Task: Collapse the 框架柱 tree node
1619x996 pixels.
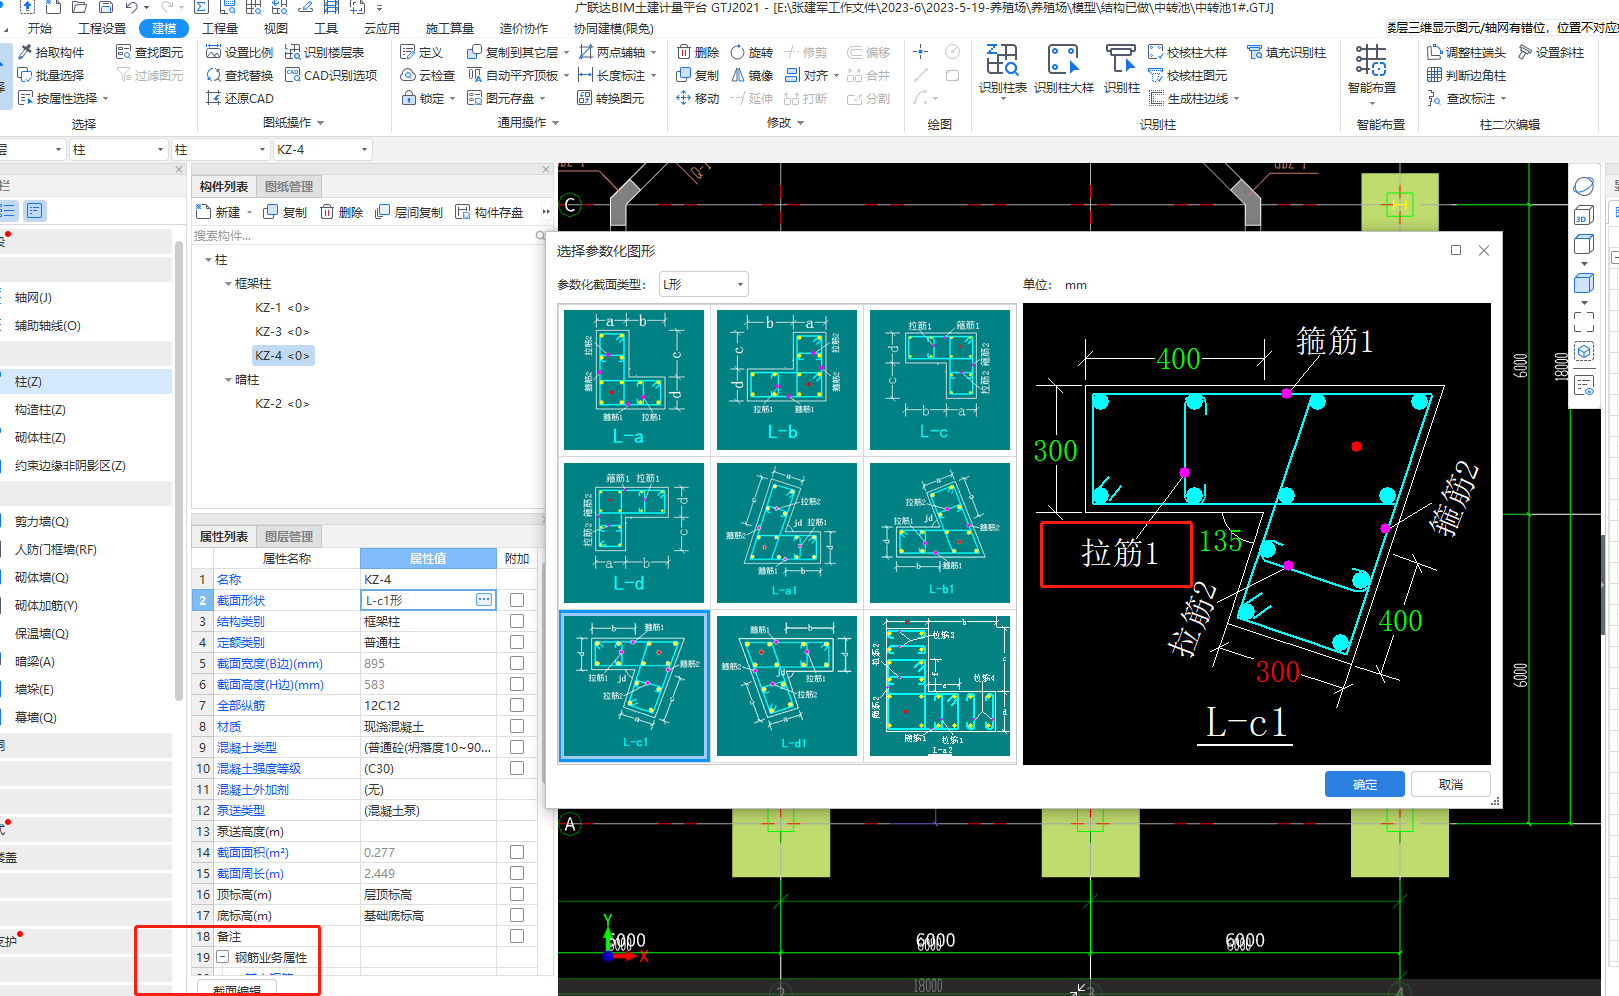Action: pos(228,284)
